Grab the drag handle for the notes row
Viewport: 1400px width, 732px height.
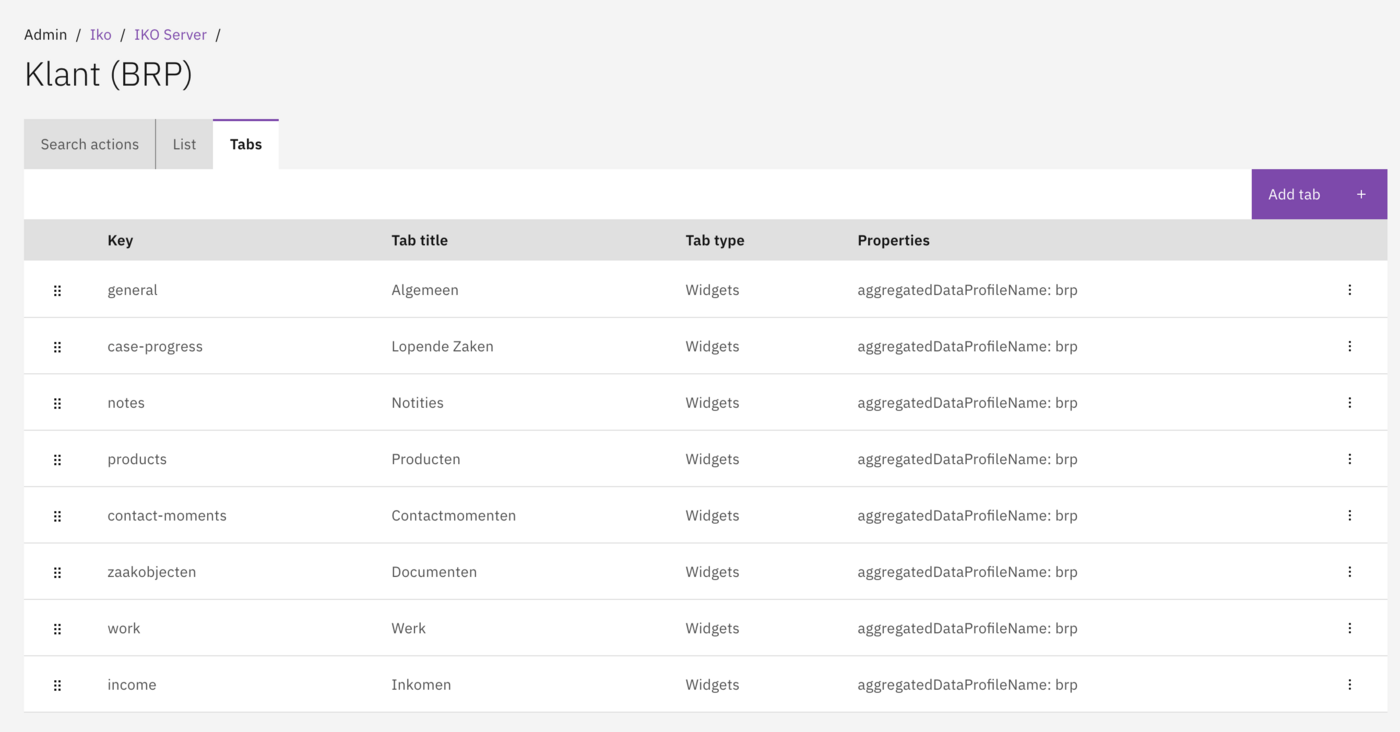tap(57, 403)
